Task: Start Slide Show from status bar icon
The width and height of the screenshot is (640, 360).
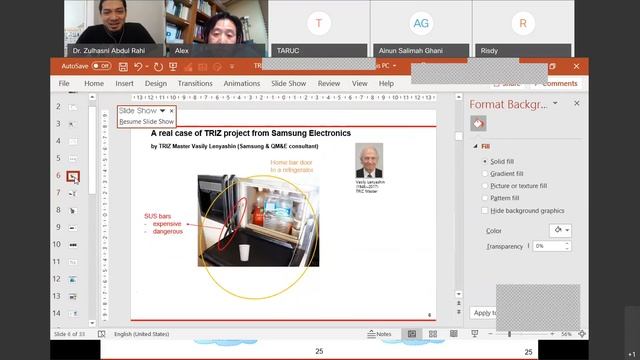Action: 474,334
